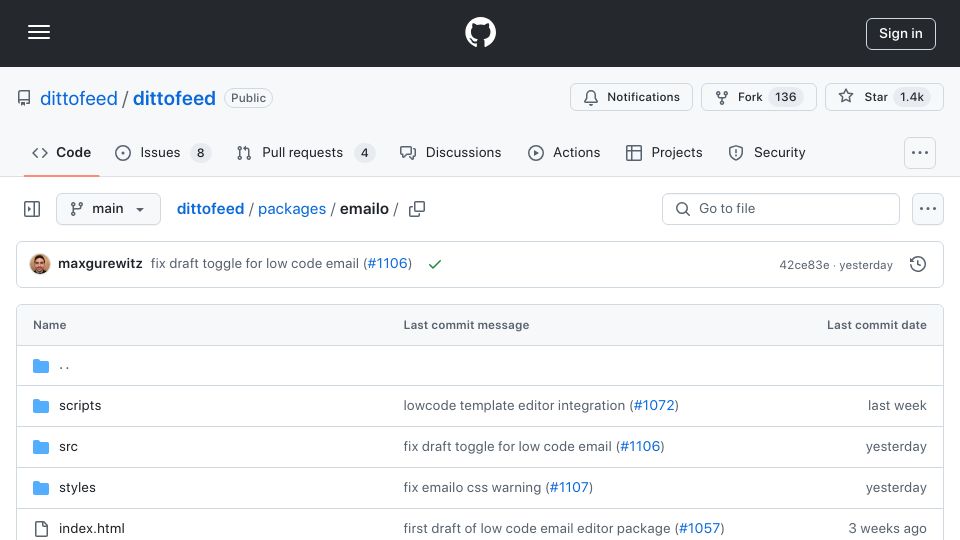The height and width of the screenshot is (540, 960).
Task: Go to the GitHub homepage logo
Action: [x=480, y=32]
